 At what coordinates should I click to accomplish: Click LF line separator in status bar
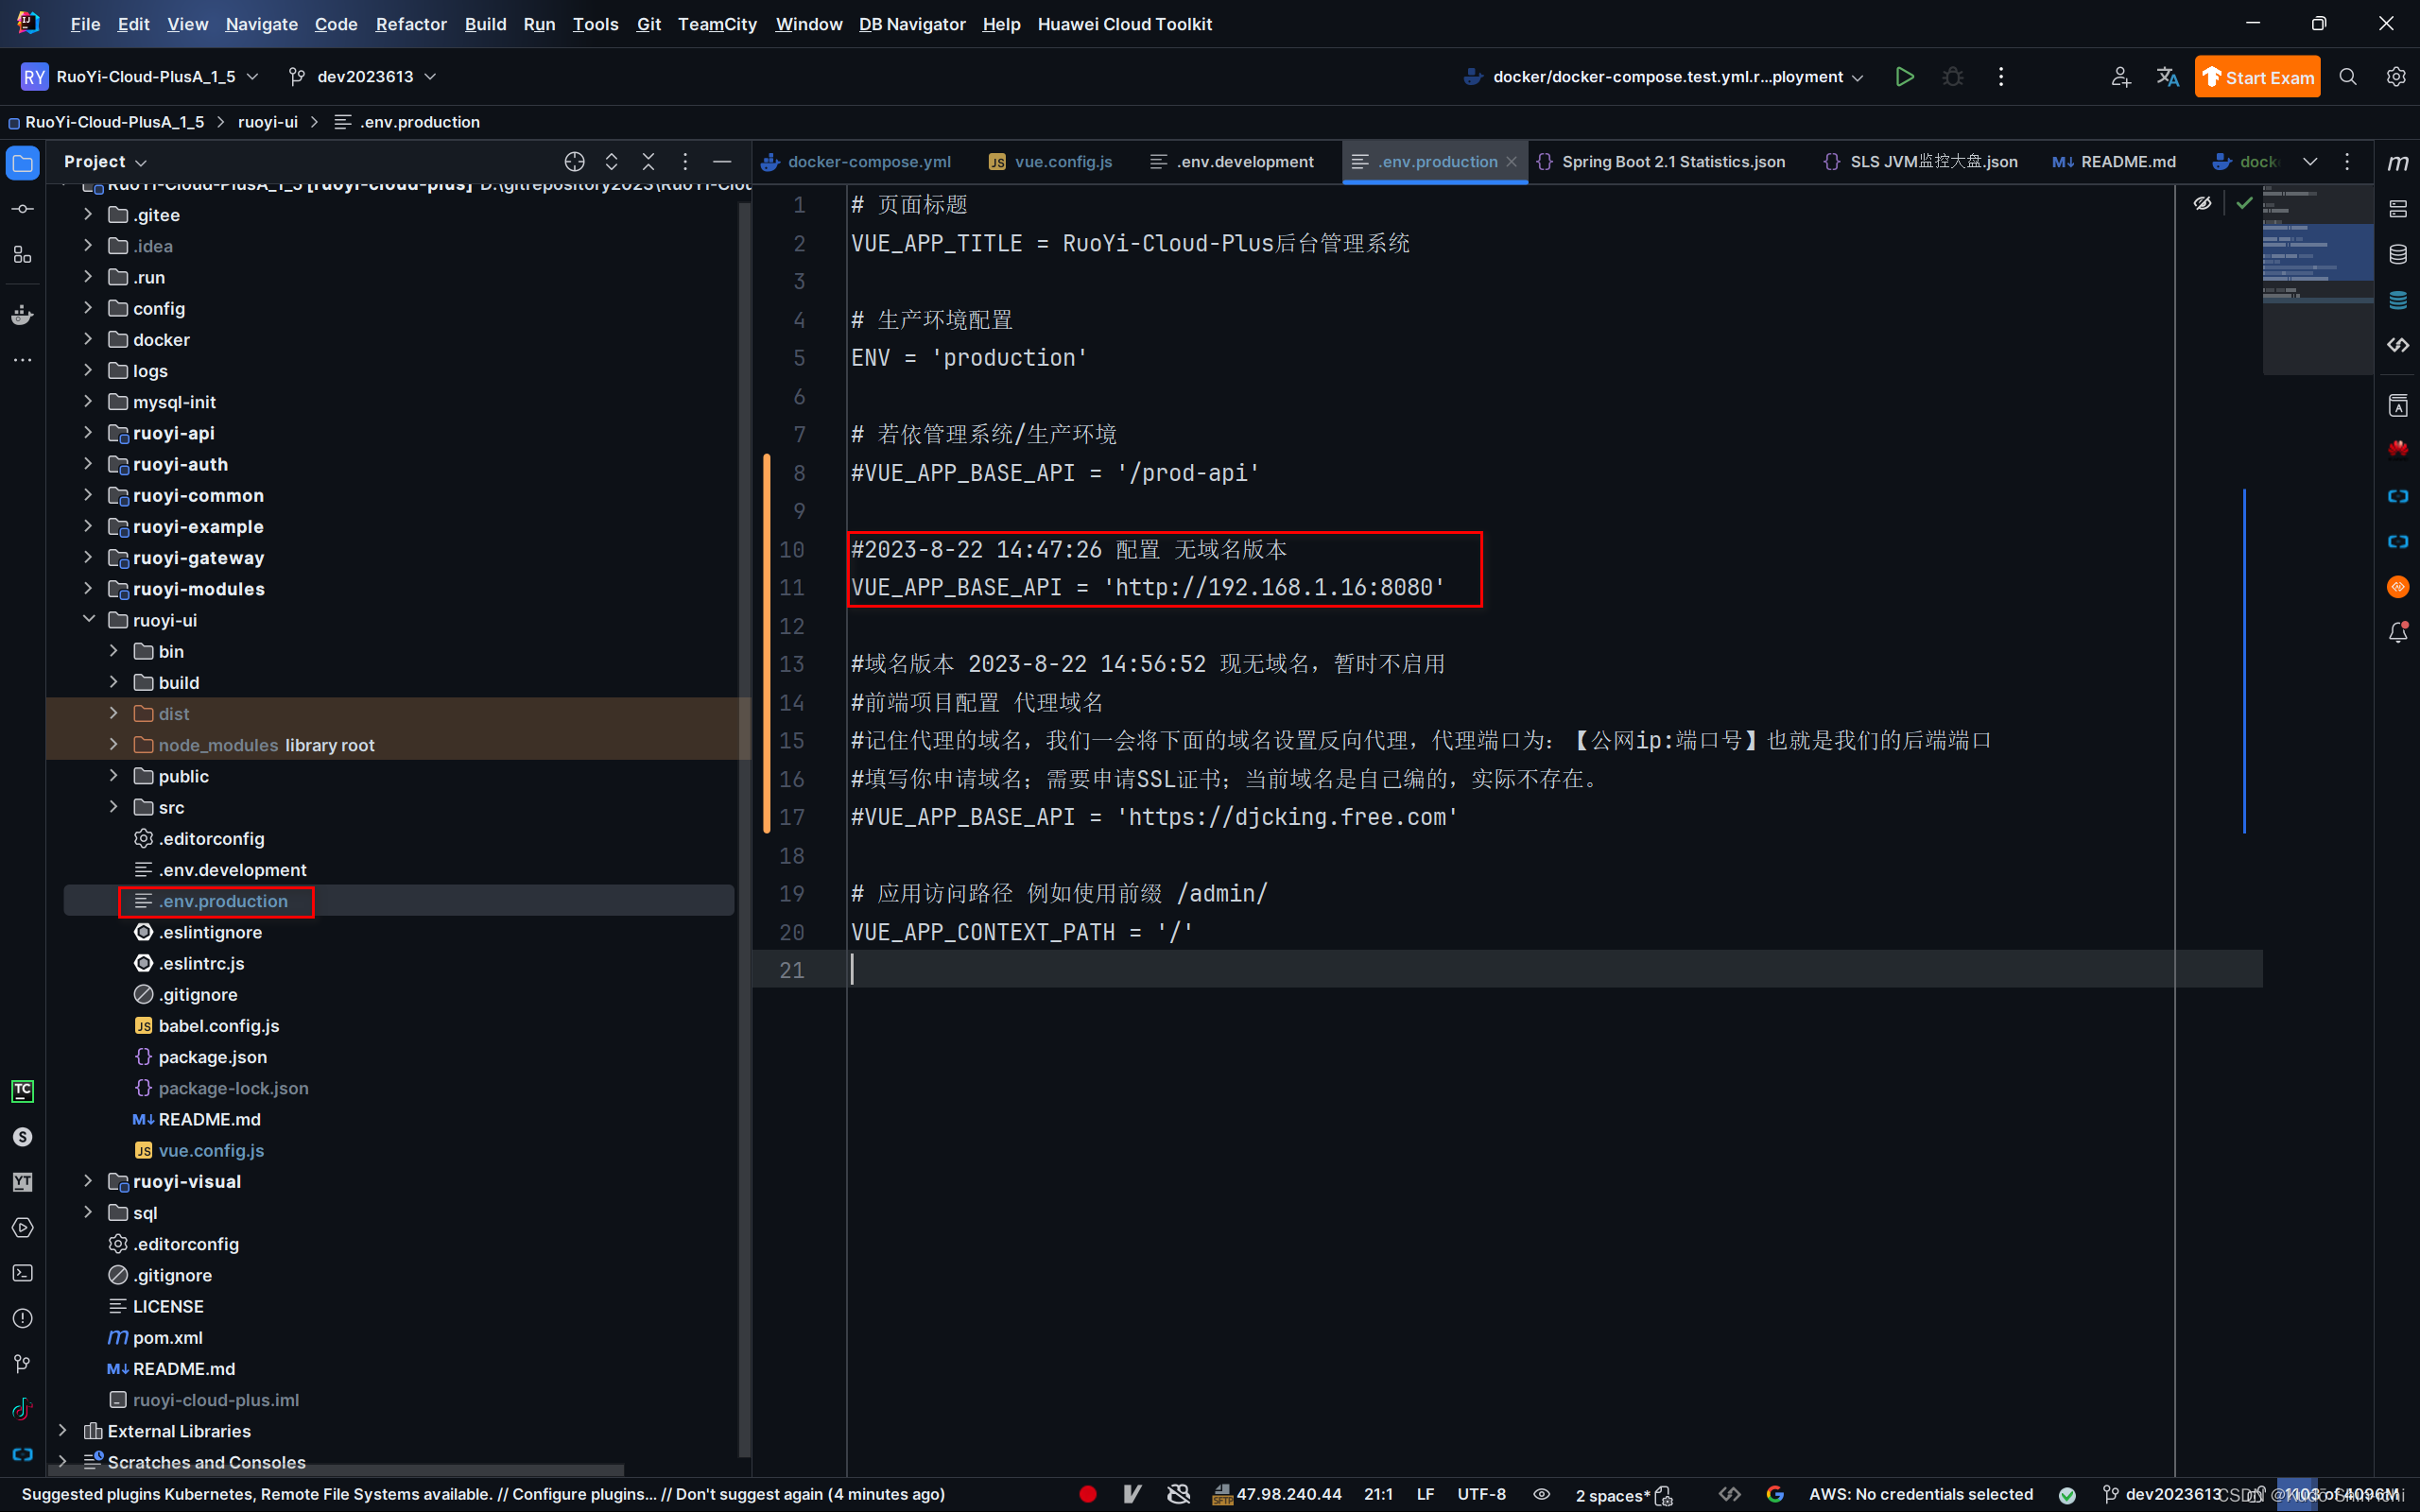tap(1425, 1494)
